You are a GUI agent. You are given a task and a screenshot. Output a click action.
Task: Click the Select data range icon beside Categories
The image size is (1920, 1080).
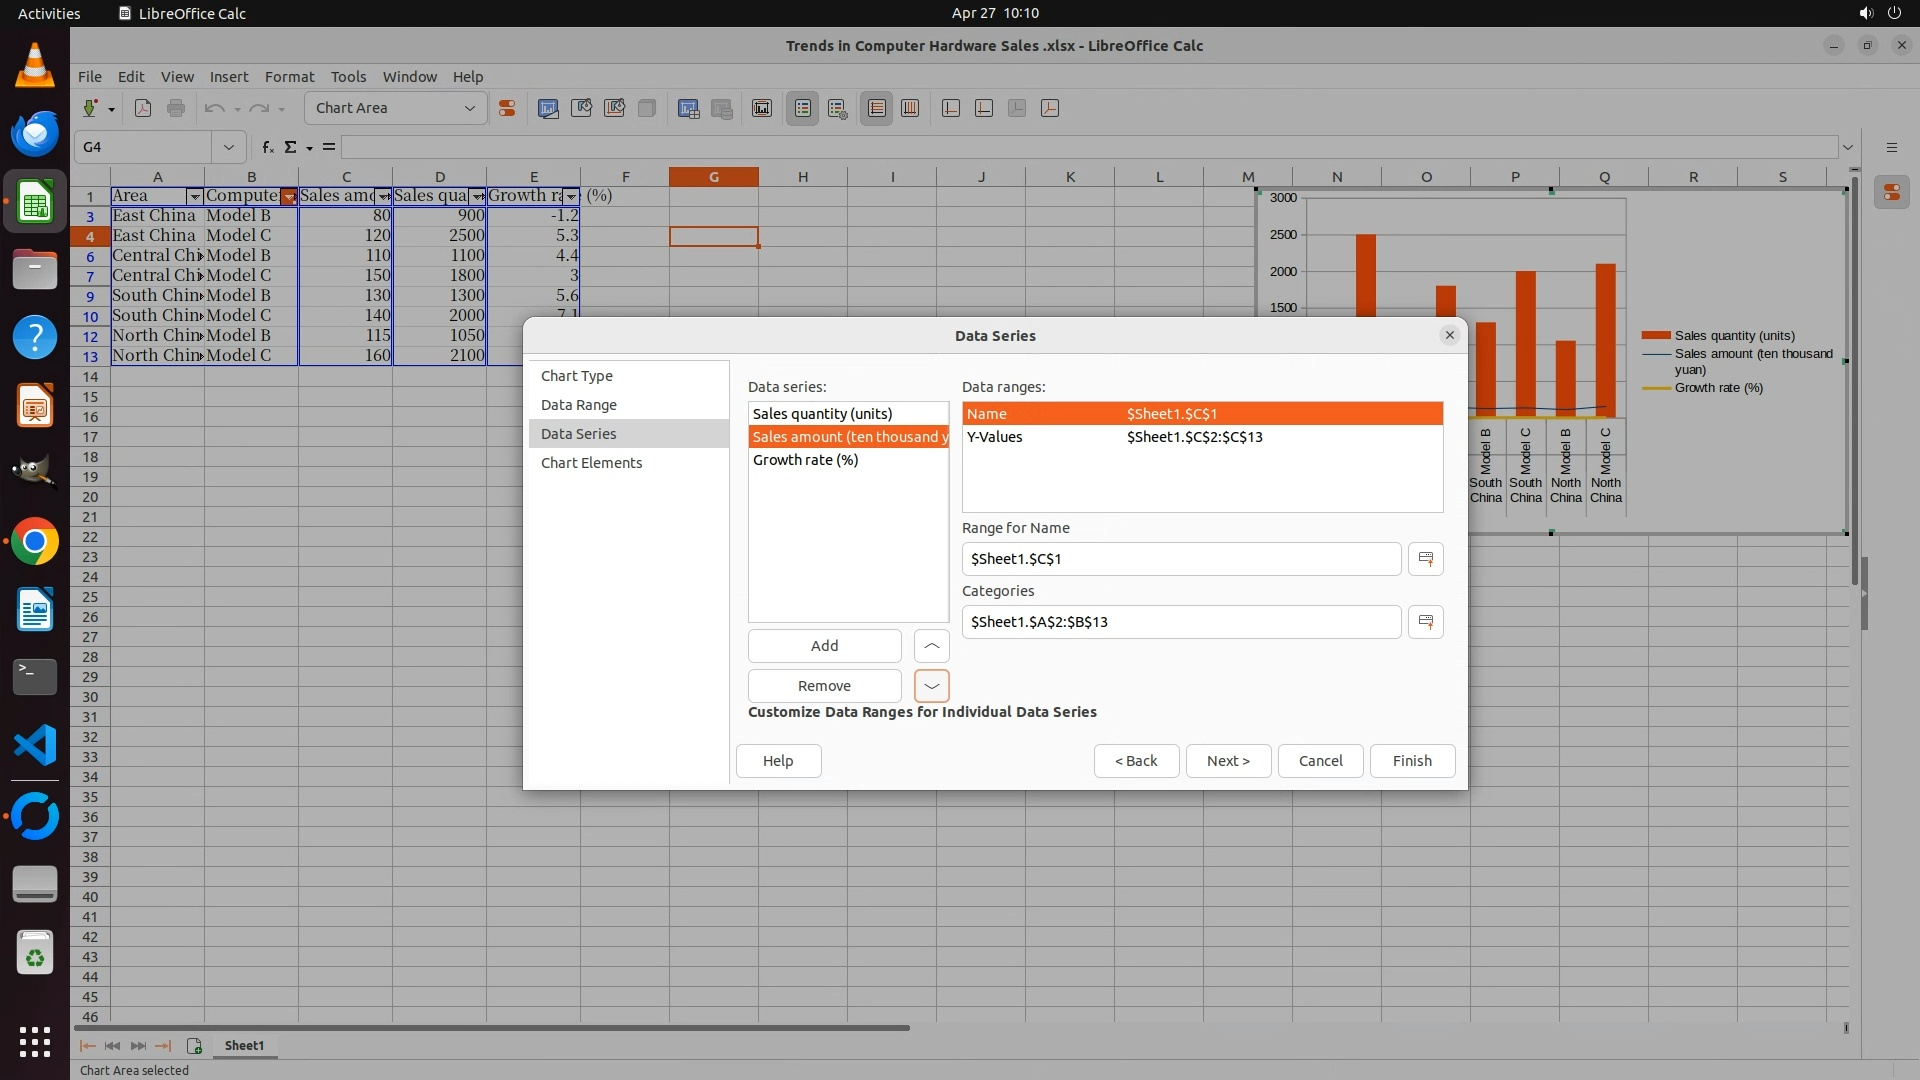click(1425, 622)
